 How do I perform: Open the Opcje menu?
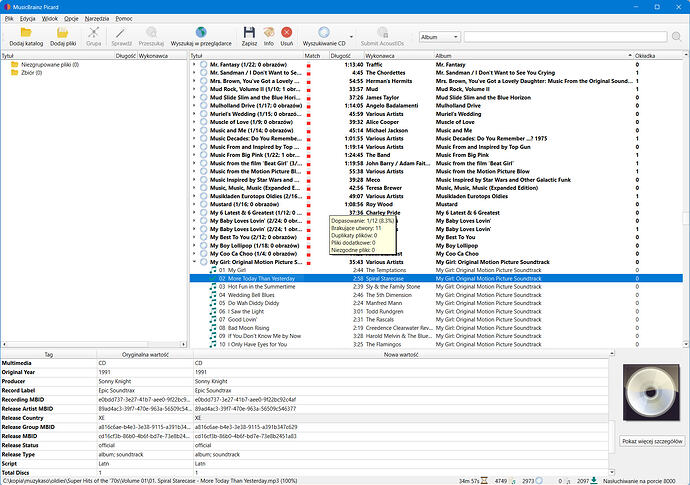(71, 18)
